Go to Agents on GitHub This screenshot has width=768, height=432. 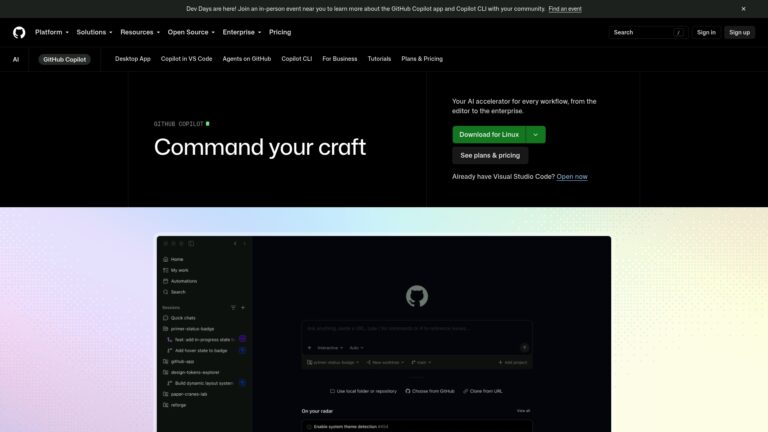[247, 59]
